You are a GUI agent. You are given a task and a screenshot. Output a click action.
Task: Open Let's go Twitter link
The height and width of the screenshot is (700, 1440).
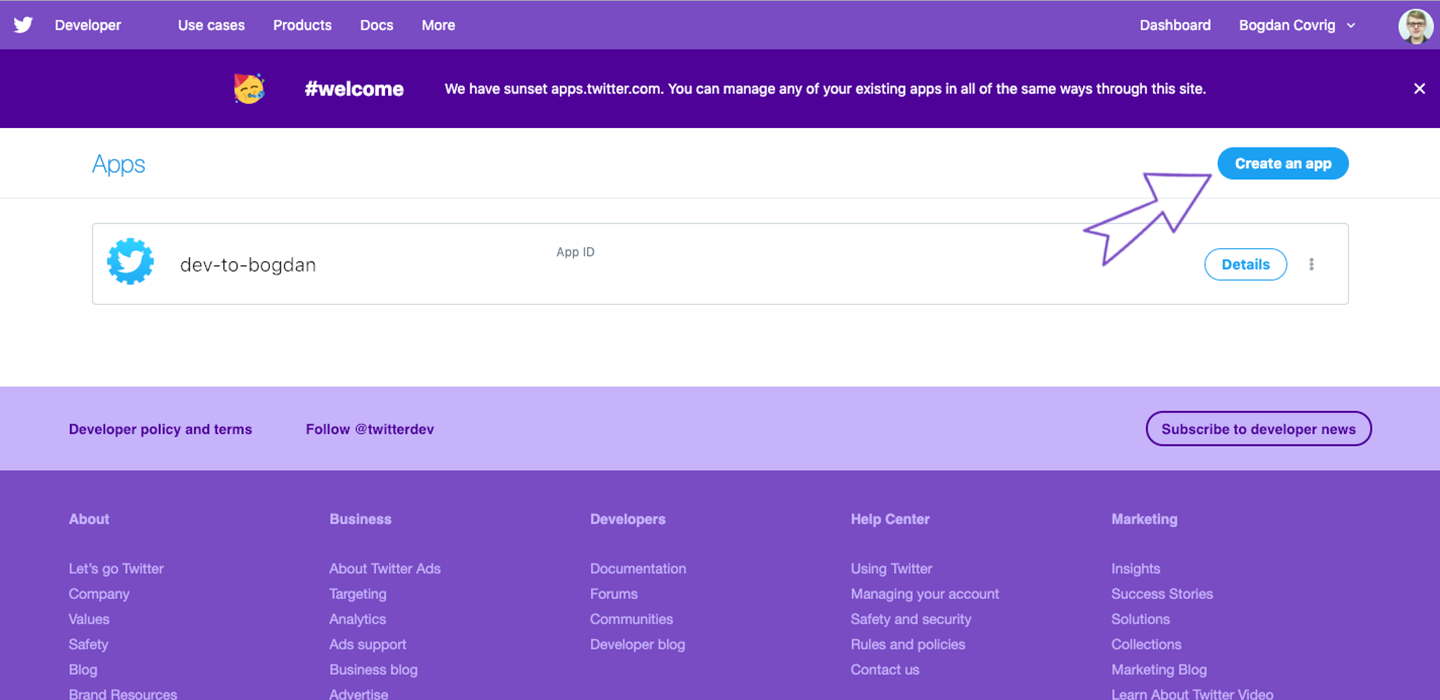point(116,568)
